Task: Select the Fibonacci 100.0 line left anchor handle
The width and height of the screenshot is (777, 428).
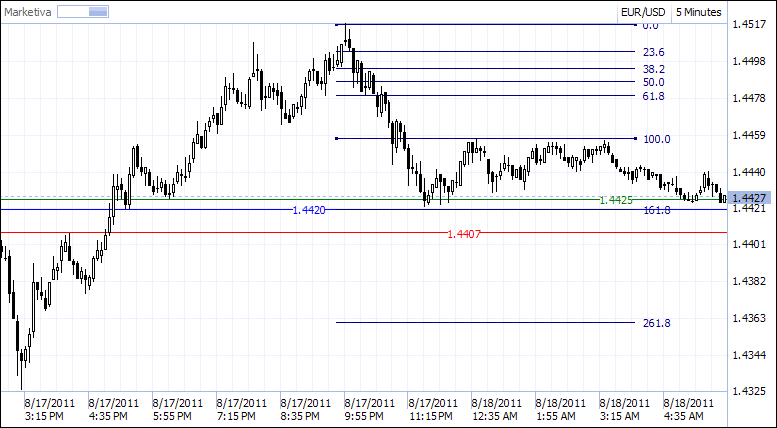Action: pos(337,139)
